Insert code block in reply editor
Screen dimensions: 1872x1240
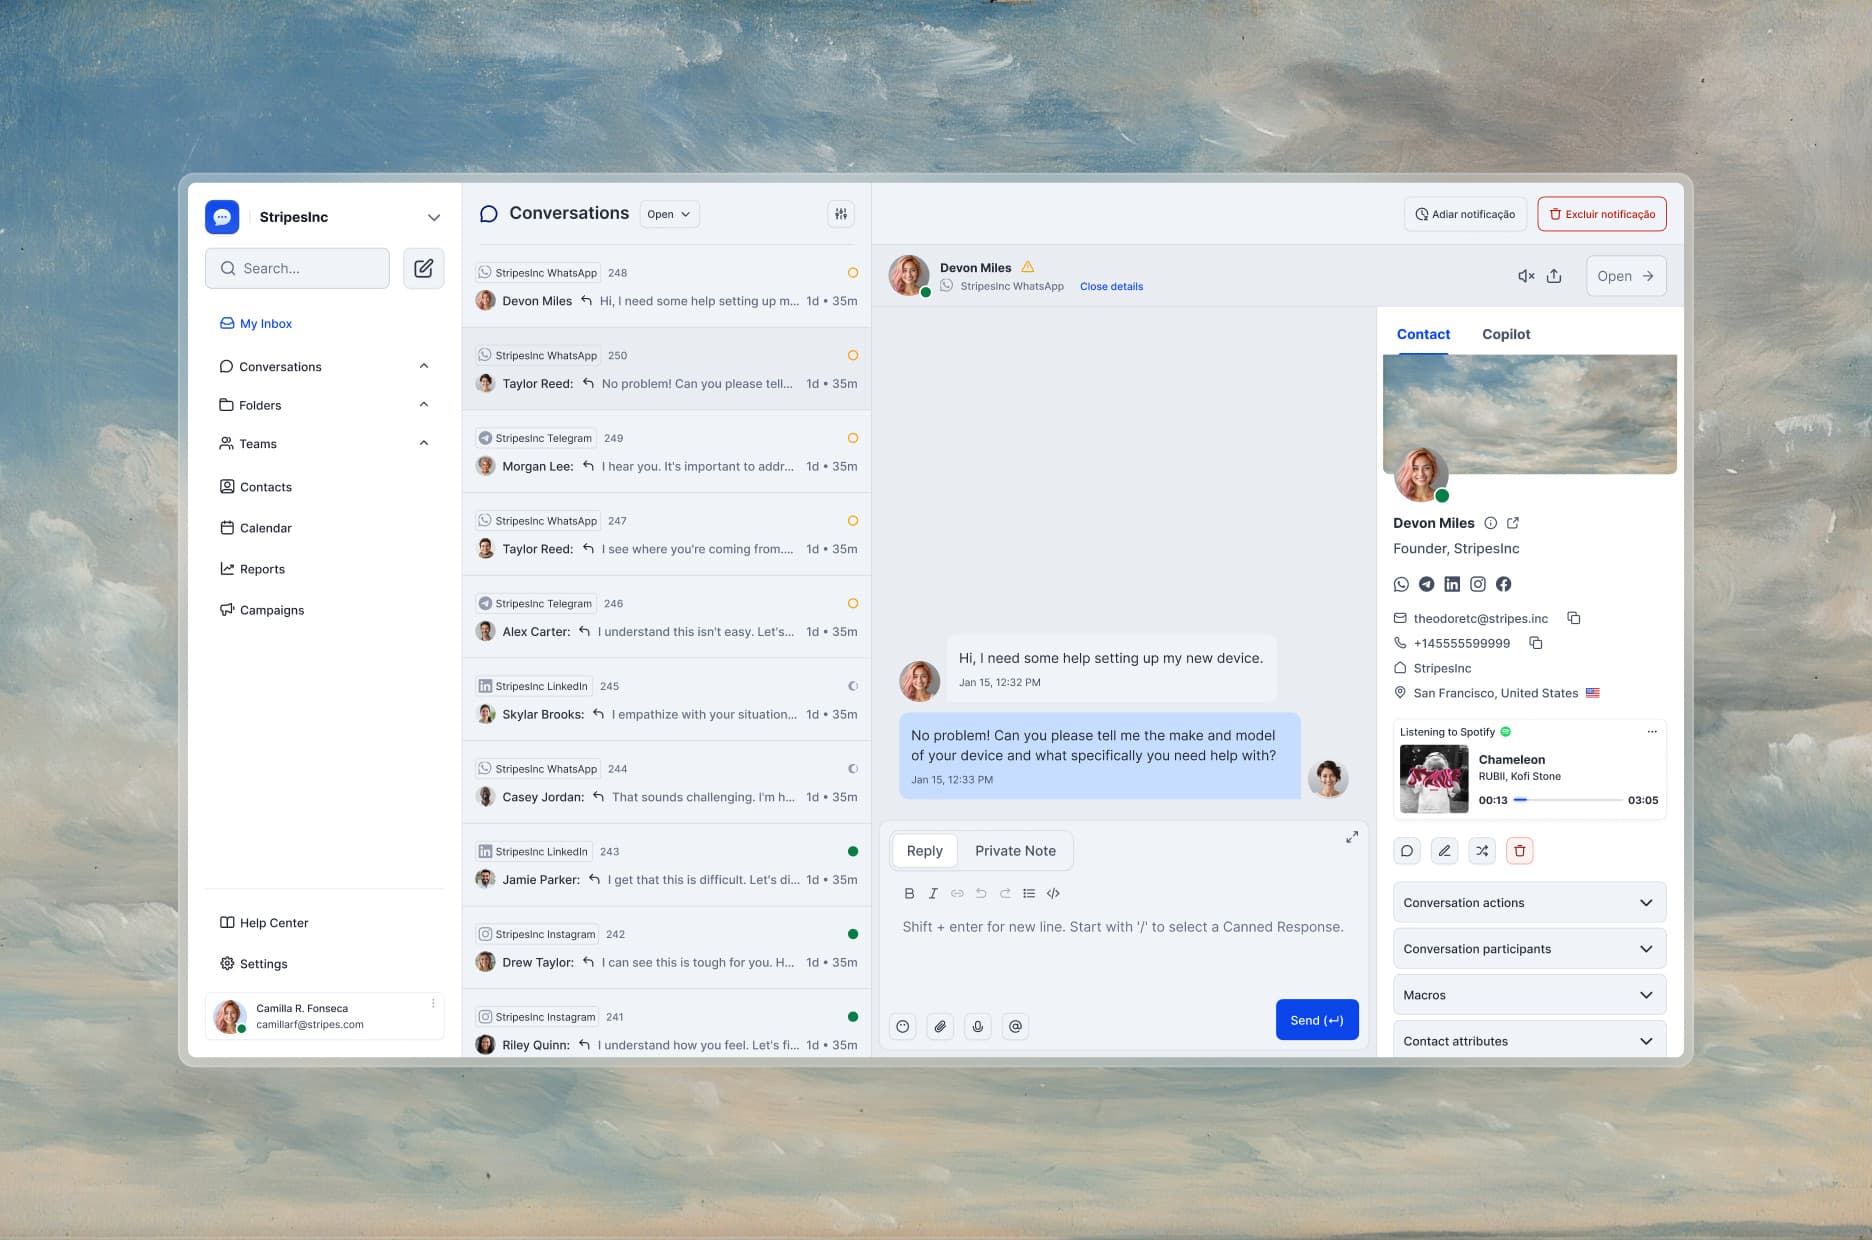pos(1053,893)
